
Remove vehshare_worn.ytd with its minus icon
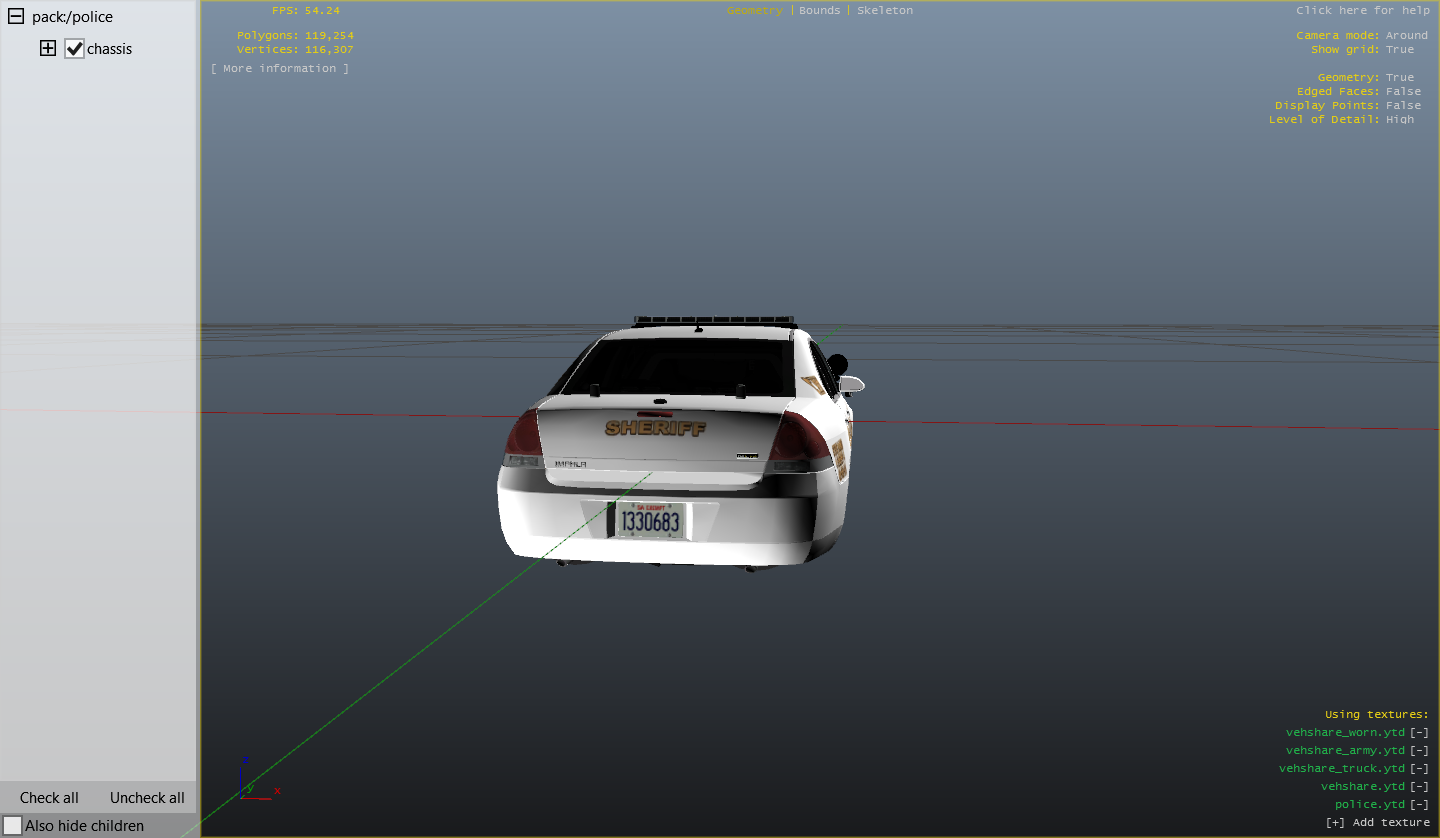click(x=1419, y=732)
